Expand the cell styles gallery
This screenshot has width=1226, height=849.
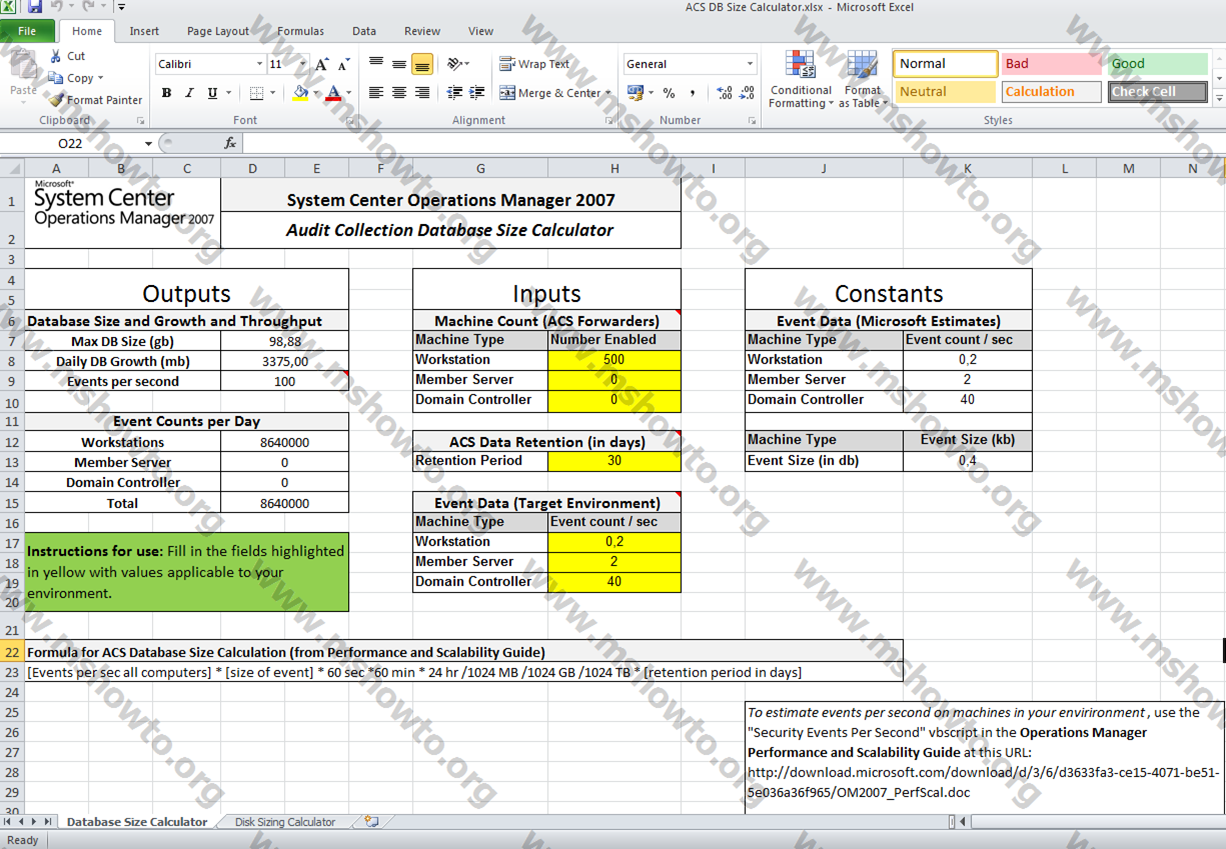coord(1220,98)
